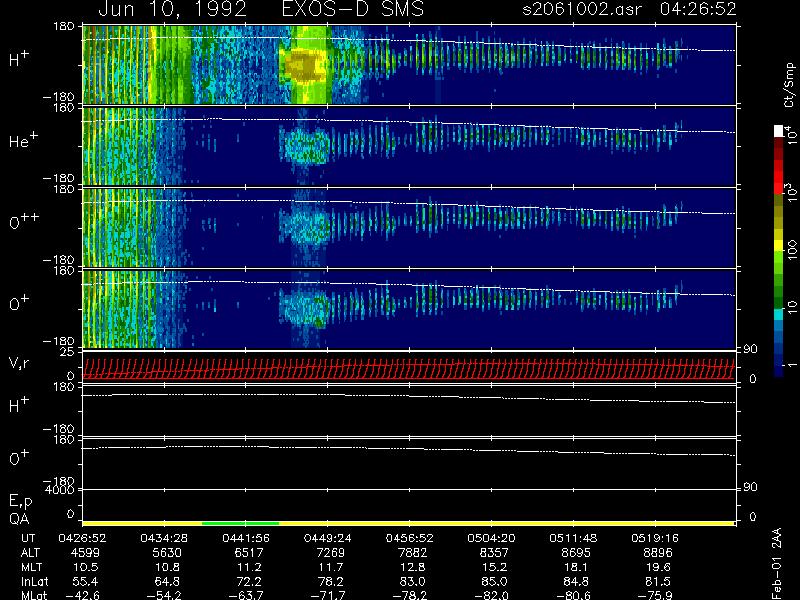Click the 'UT' row label
This screenshot has height=600, width=800.
click(x=29, y=538)
